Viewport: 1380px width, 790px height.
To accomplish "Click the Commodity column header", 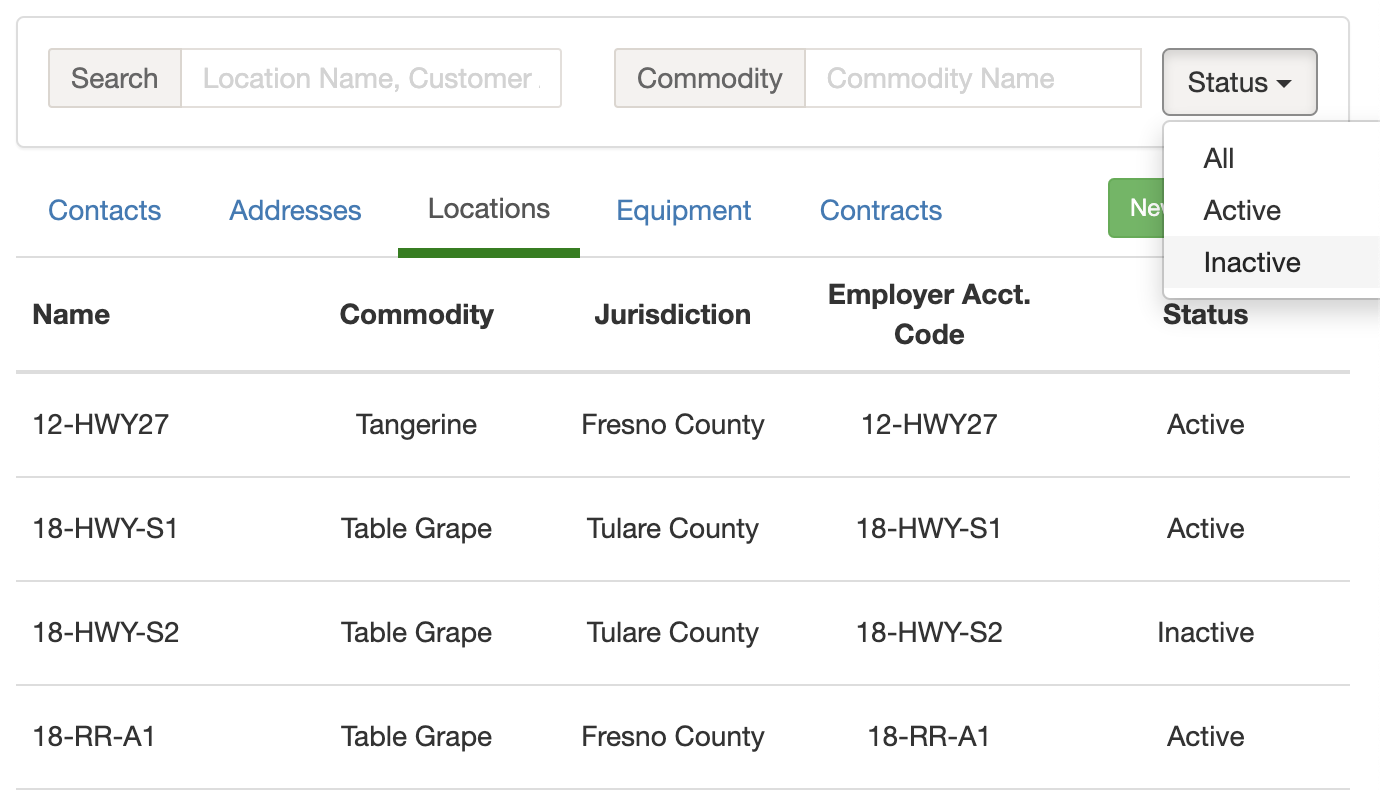I will (x=417, y=314).
